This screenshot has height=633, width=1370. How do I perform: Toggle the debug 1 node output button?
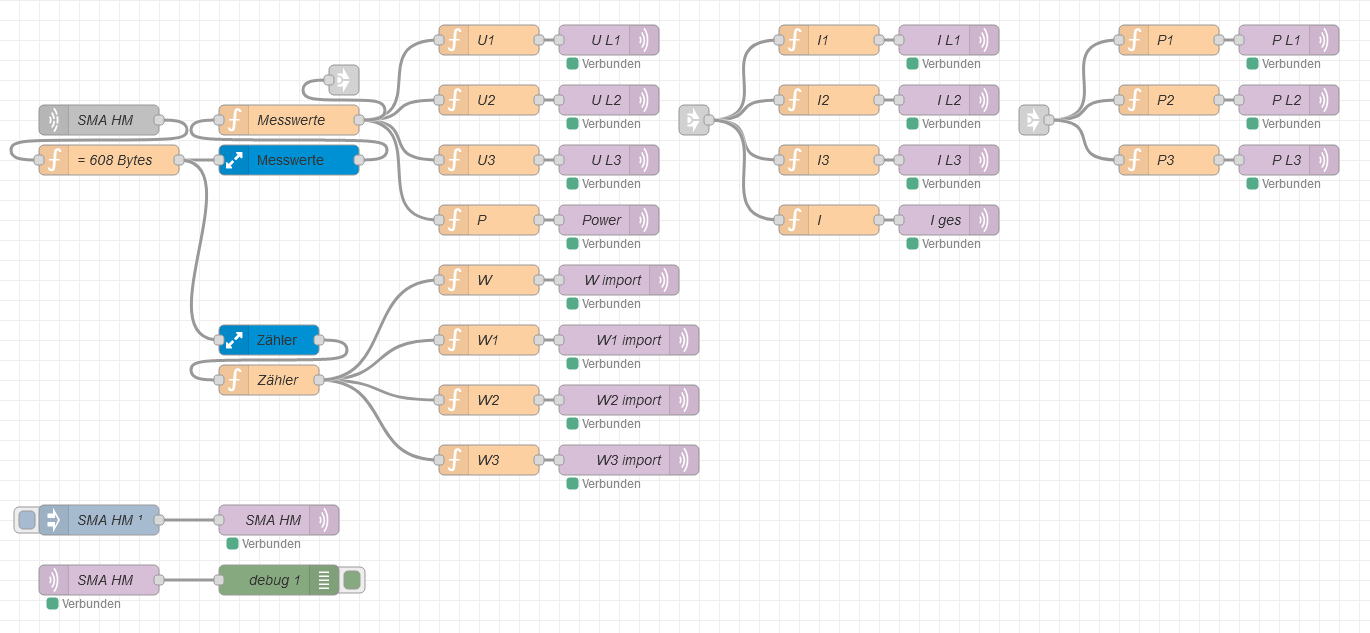point(352,580)
